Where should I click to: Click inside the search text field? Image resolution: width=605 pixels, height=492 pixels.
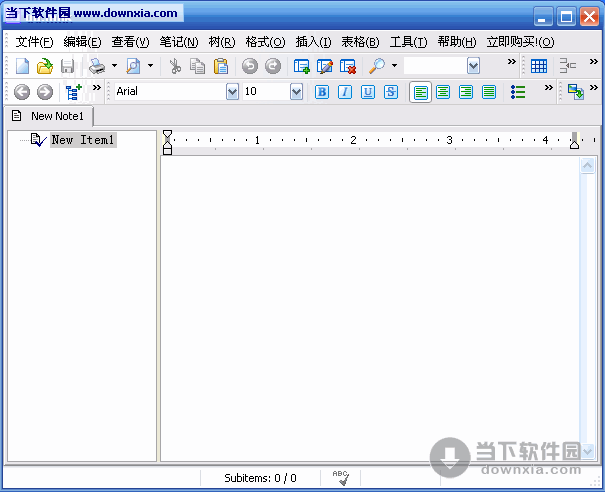(x=435, y=66)
